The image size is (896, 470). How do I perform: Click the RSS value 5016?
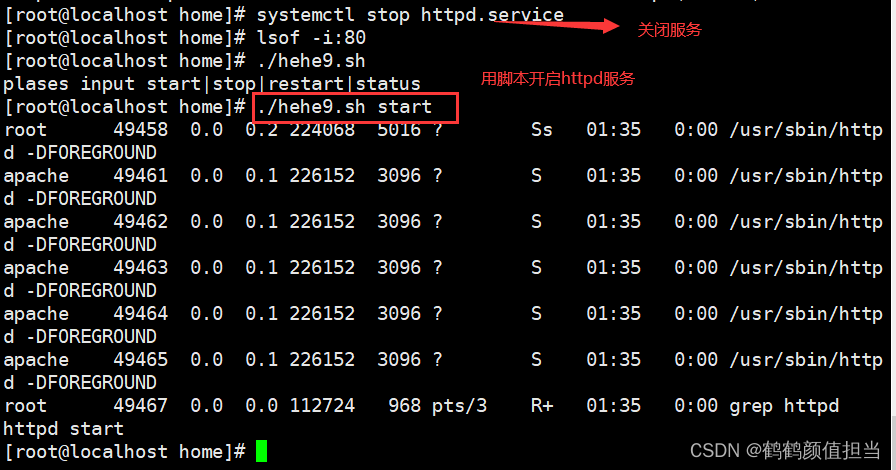(399, 130)
